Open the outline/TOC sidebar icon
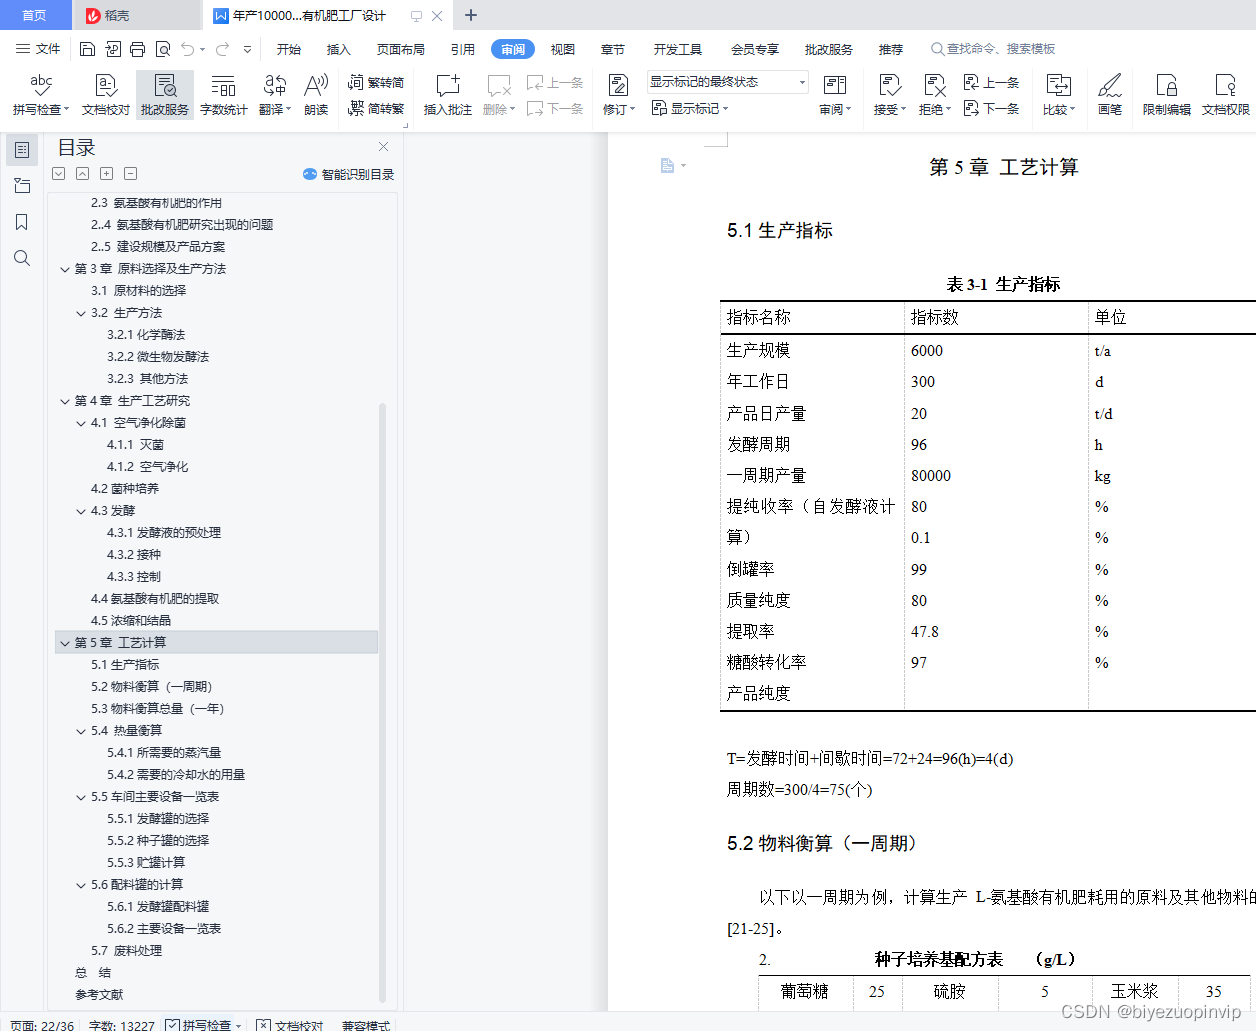The image size is (1256, 1031). 22,150
